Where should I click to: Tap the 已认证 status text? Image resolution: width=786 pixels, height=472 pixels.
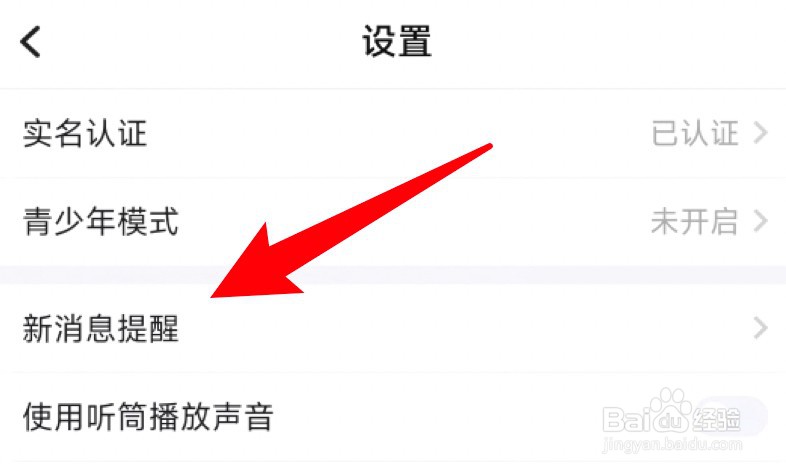[695, 133]
